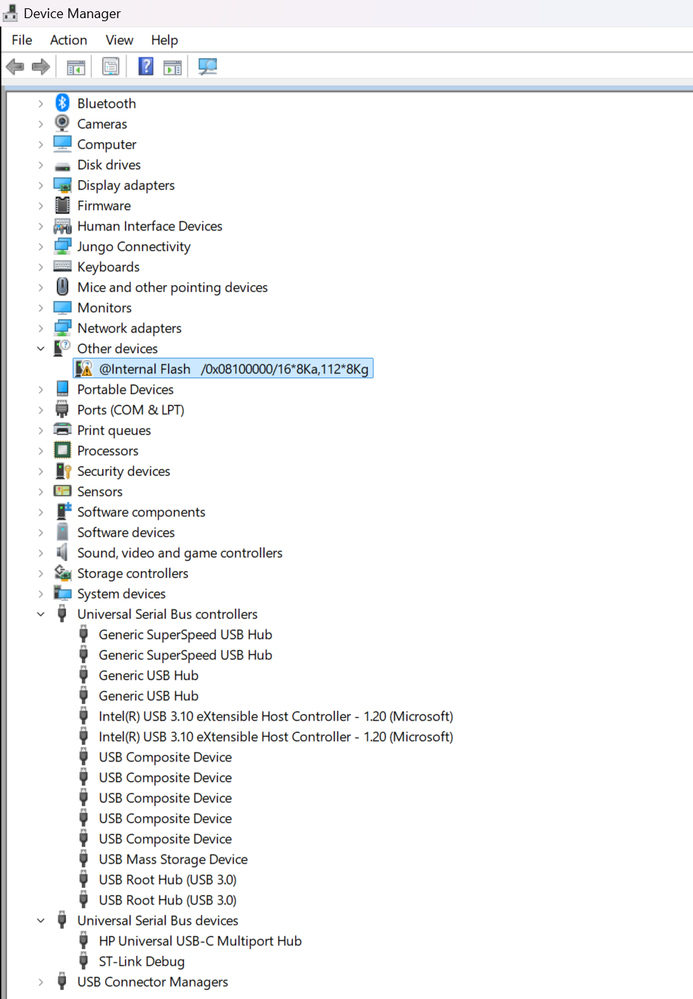
Task: Open the View menu
Action: [x=119, y=40]
